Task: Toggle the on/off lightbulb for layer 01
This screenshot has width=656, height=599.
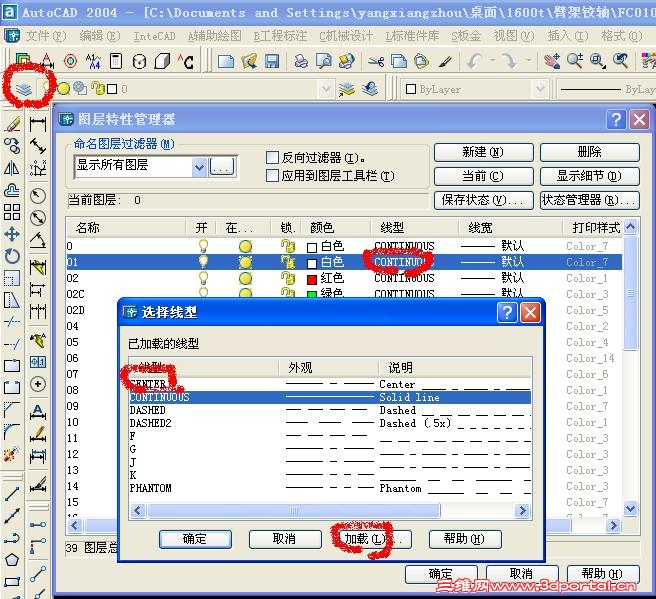Action: coord(203,262)
